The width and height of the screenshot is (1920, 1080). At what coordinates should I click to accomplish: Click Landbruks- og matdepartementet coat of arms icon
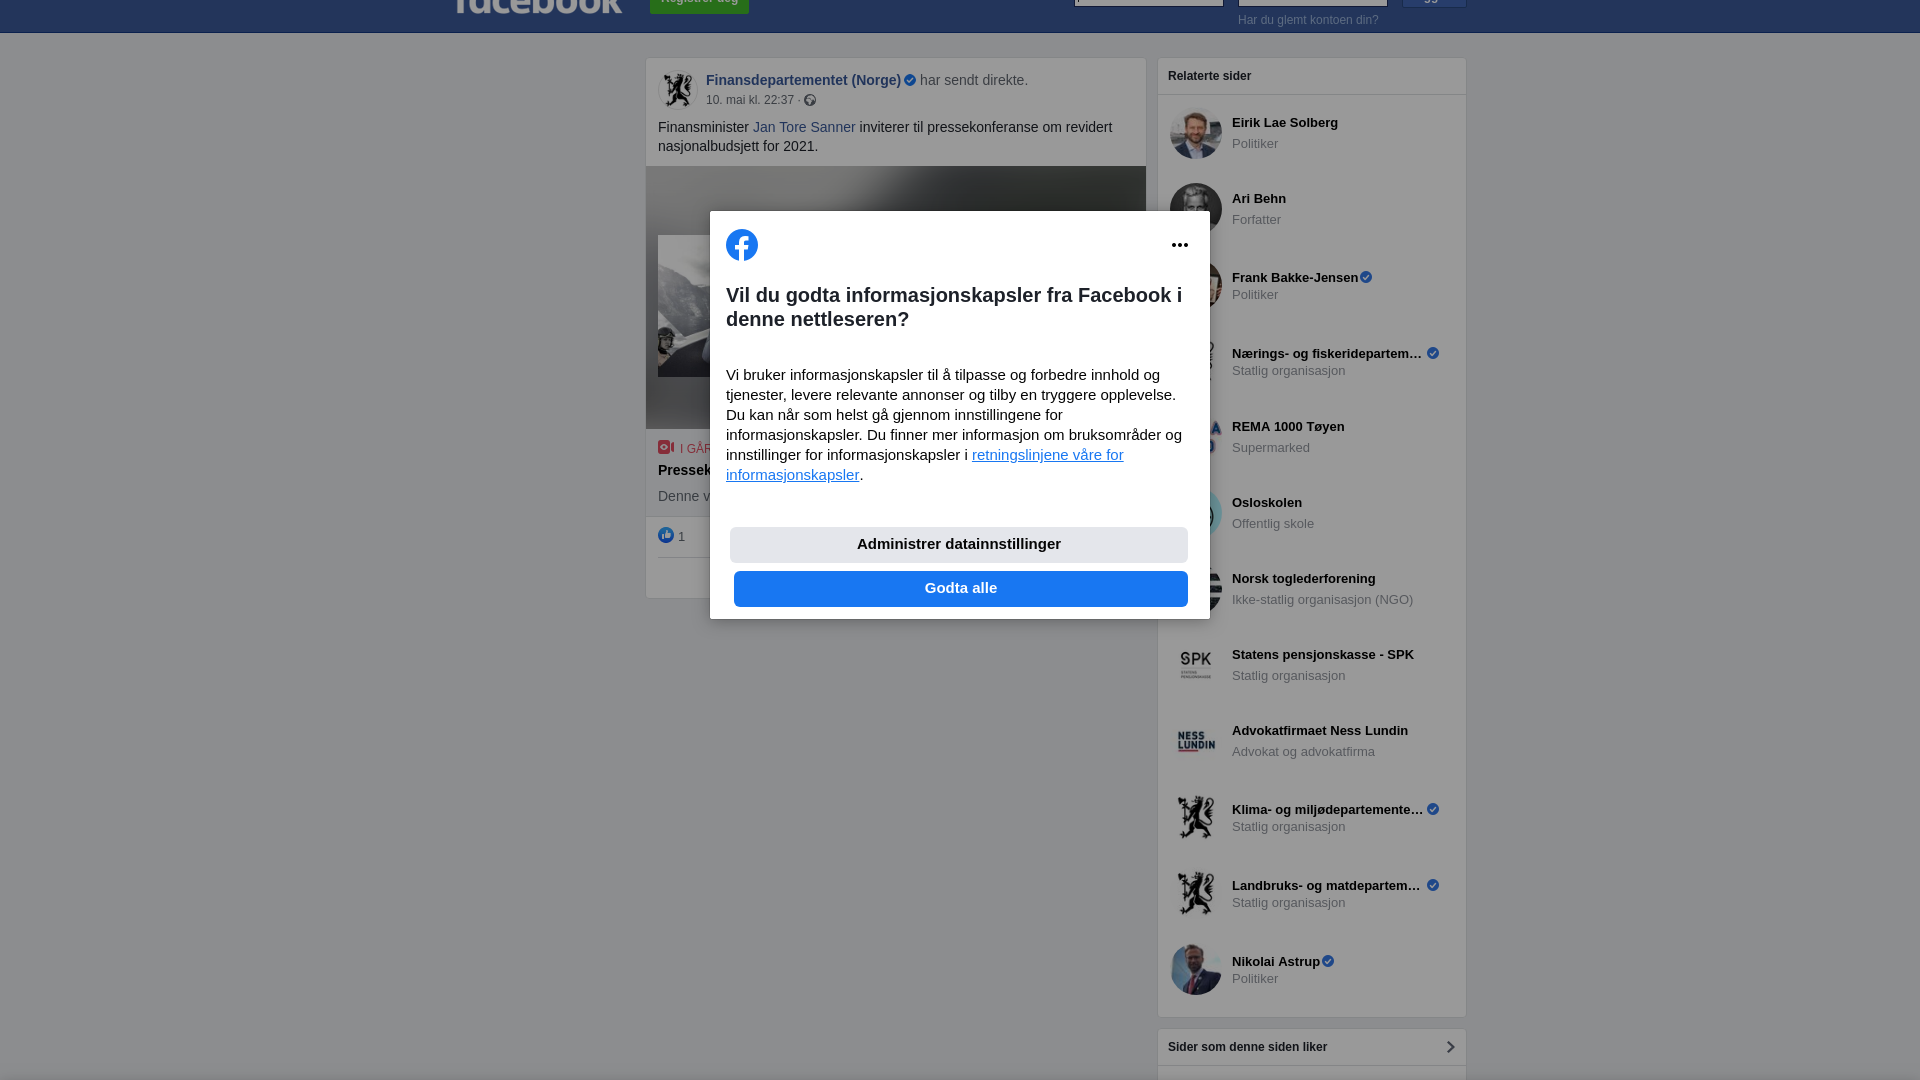tap(1196, 893)
